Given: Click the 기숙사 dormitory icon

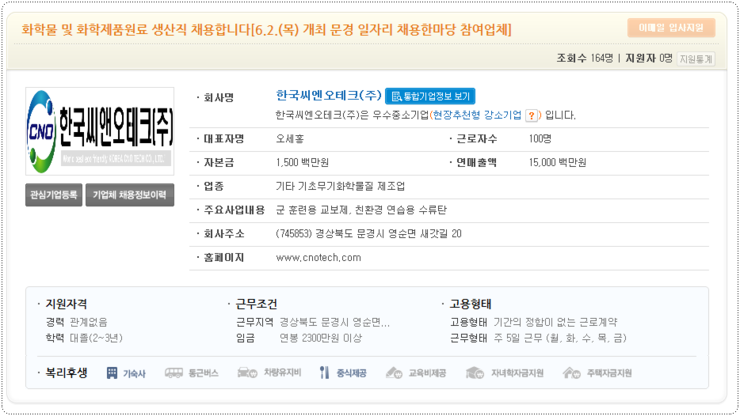Looking at the screenshot, I should click(112, 373).
